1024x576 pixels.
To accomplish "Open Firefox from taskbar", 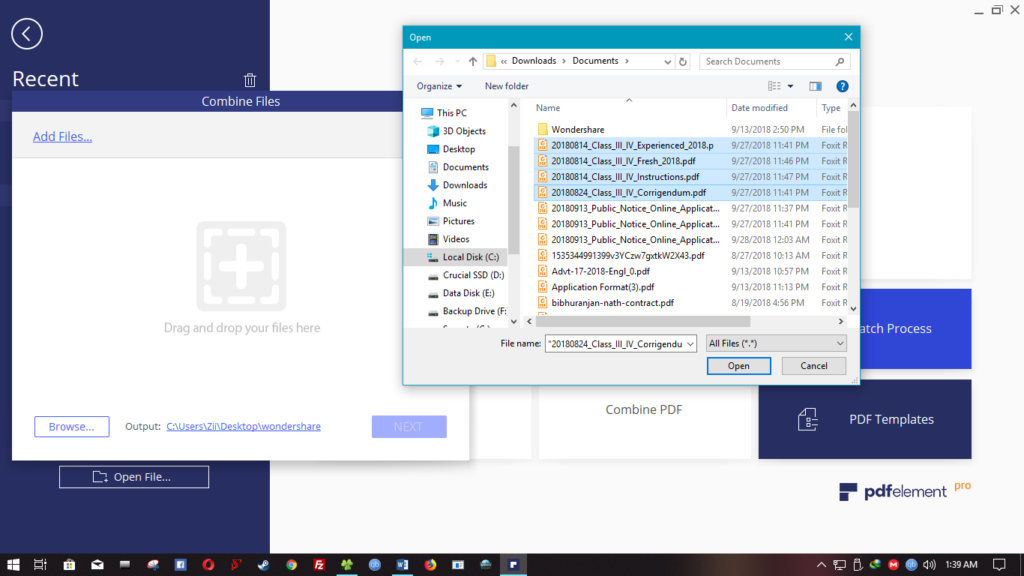I will pos(430,565).
